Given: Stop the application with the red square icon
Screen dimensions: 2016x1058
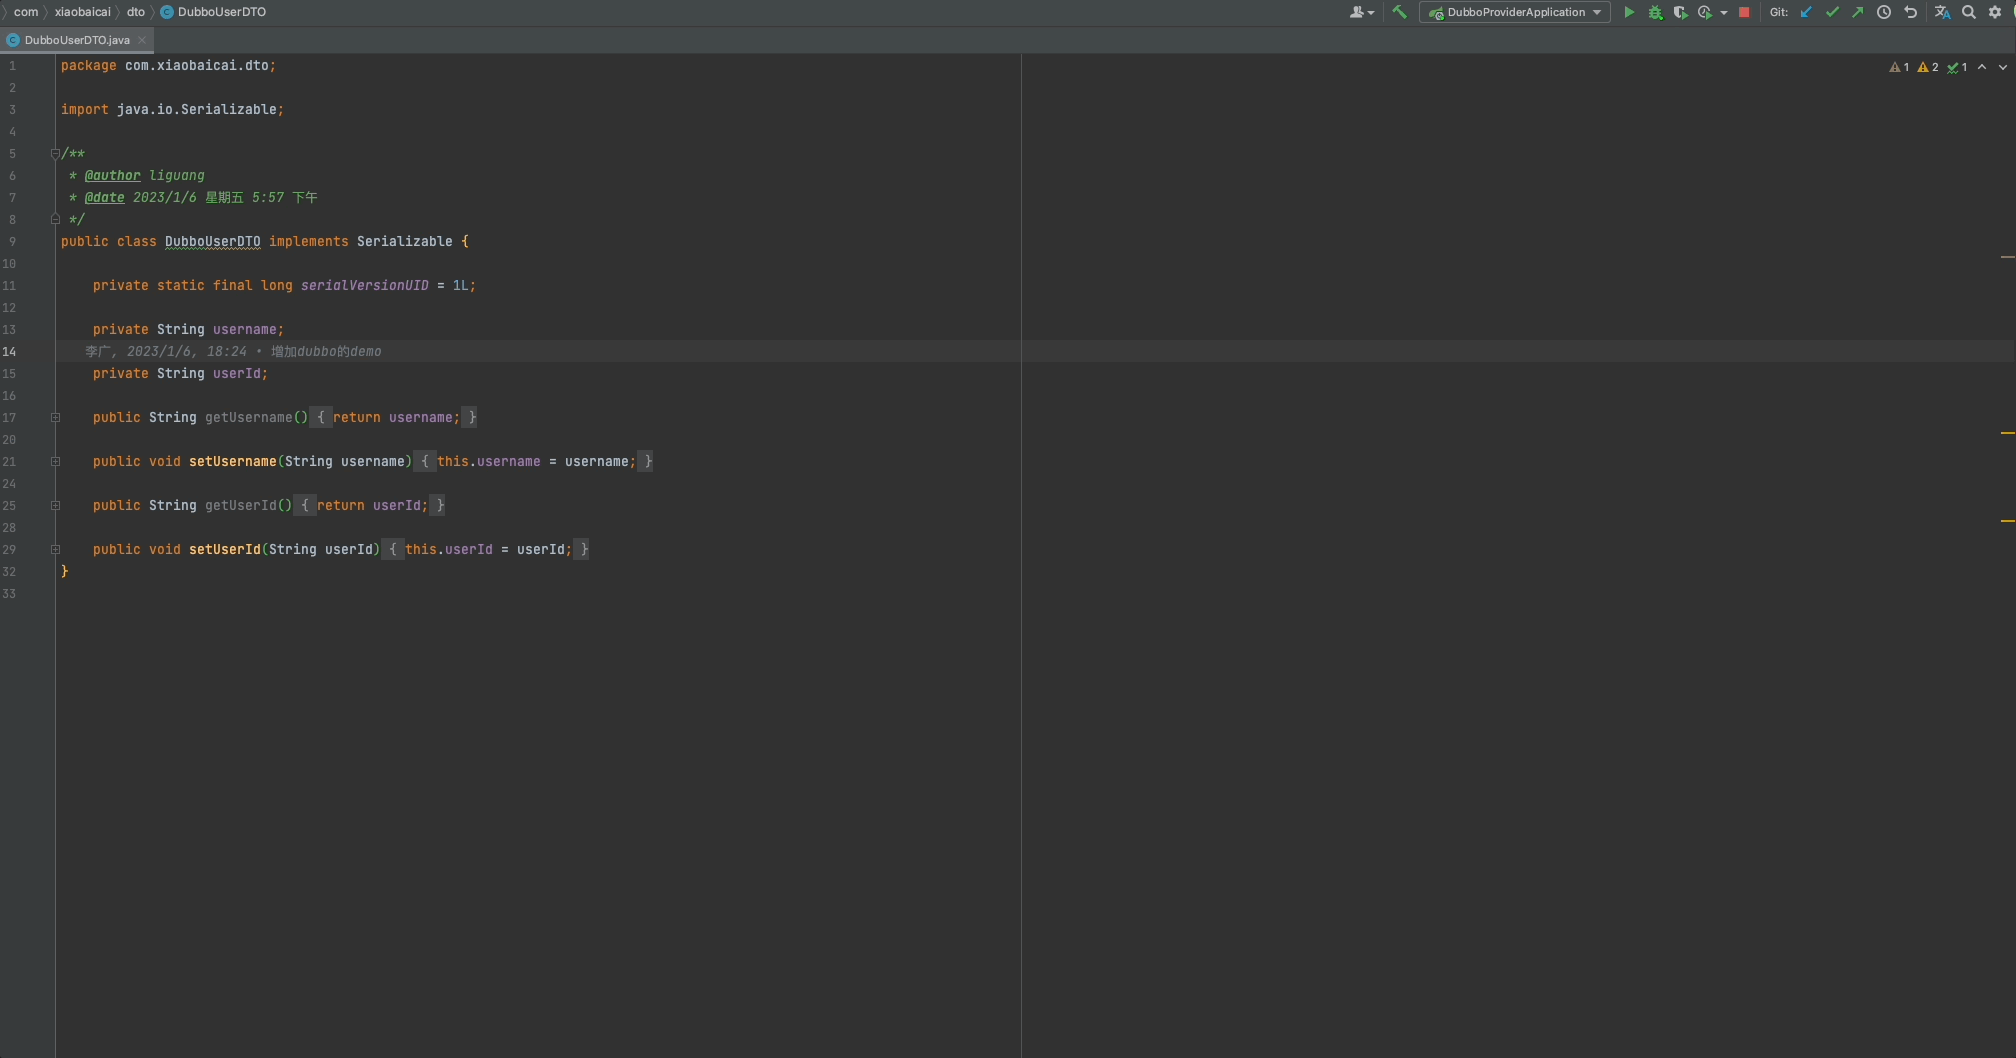Looking at the screenshot, I should (x=1743, y=12).
